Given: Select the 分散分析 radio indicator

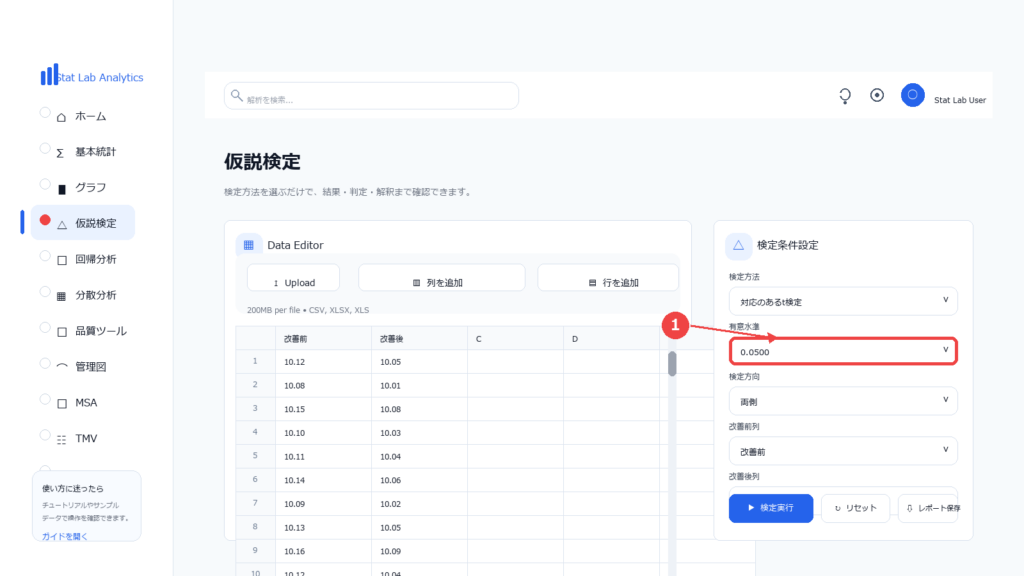Looking at the screenshot, I should click(45, 292).
